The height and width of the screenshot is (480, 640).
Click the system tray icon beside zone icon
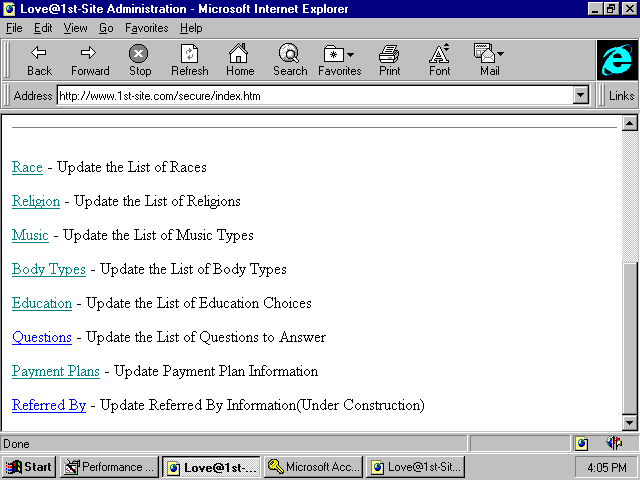pyautogui.click(x=614, y=442)
